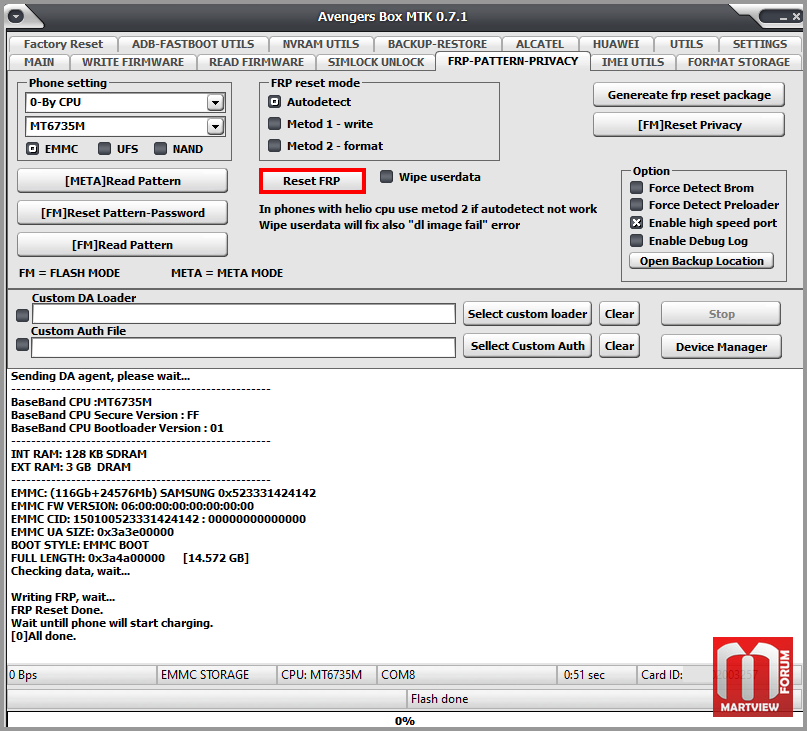Expand the MT6735M CPU model dropdown
This screenshot has width=807, height=731.
point(215,126)
